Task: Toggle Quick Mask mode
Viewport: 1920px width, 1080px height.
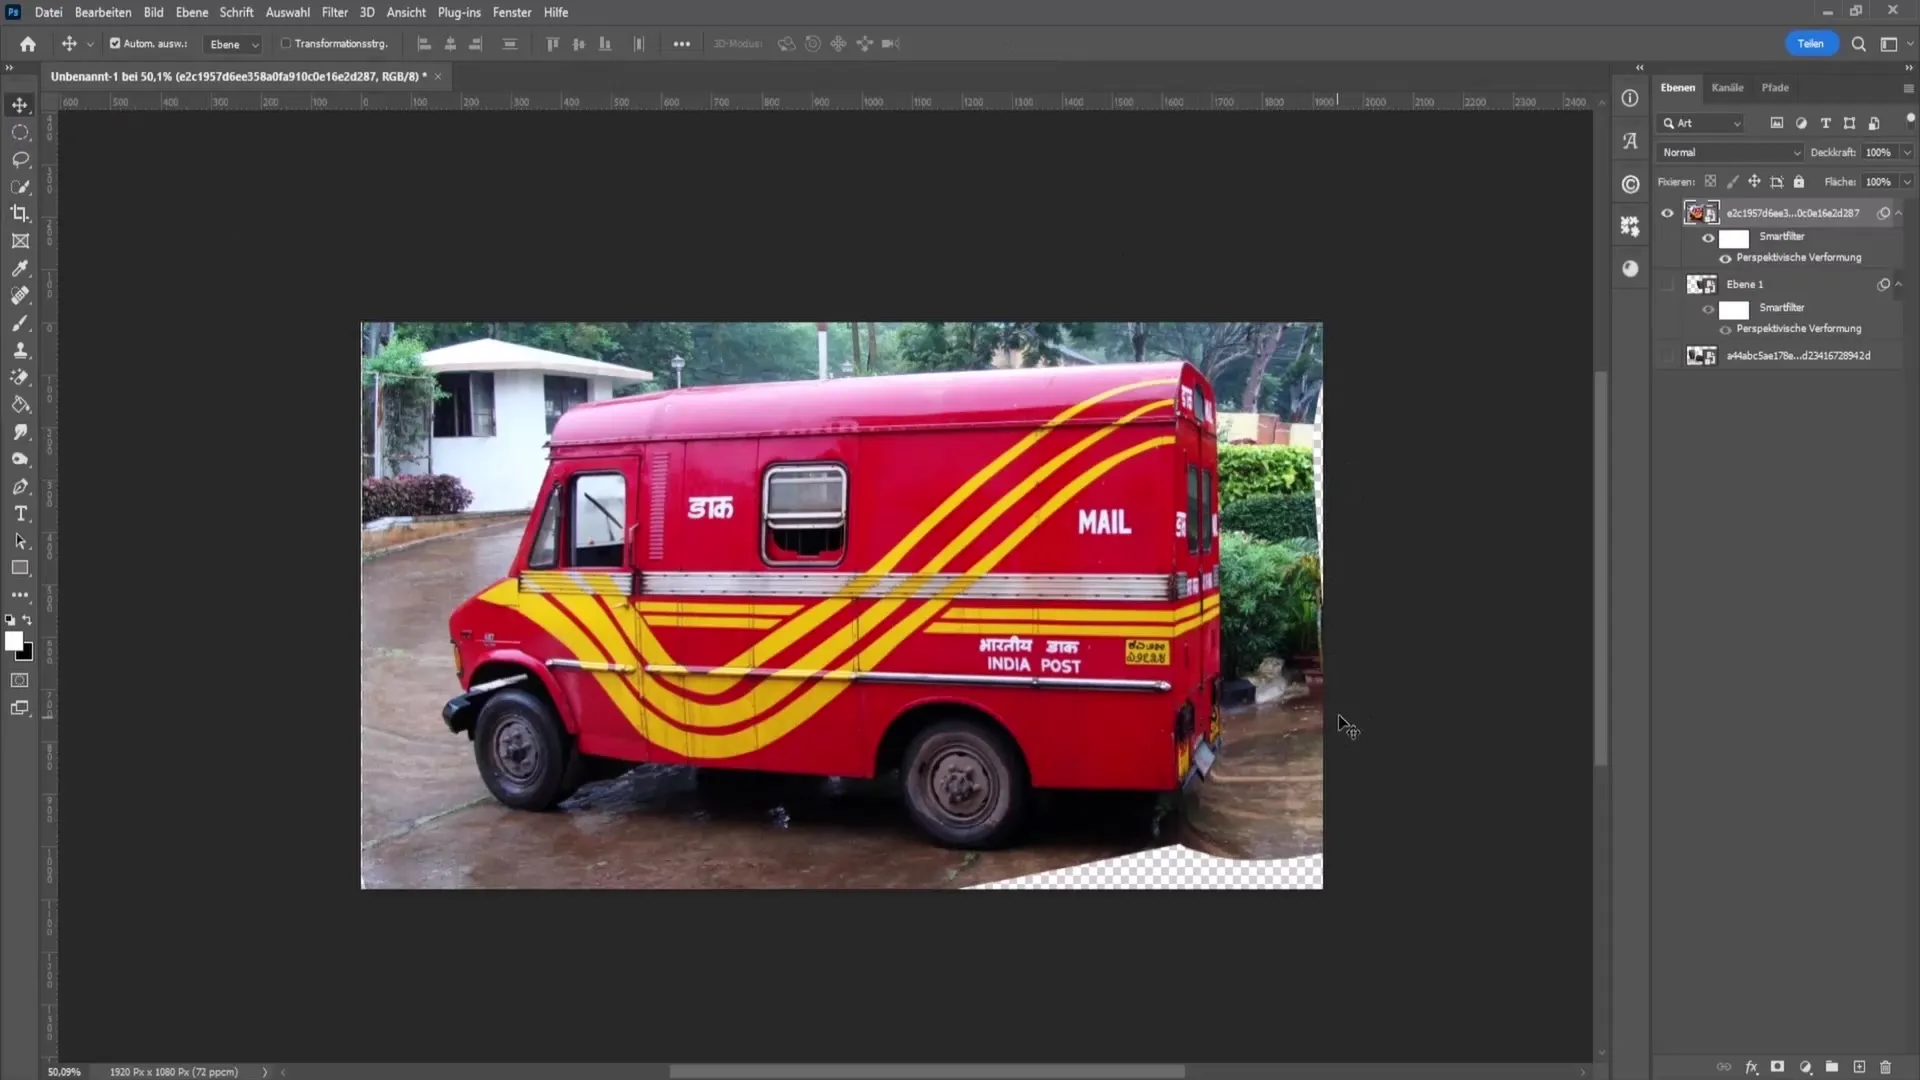Action: point(20,681)
